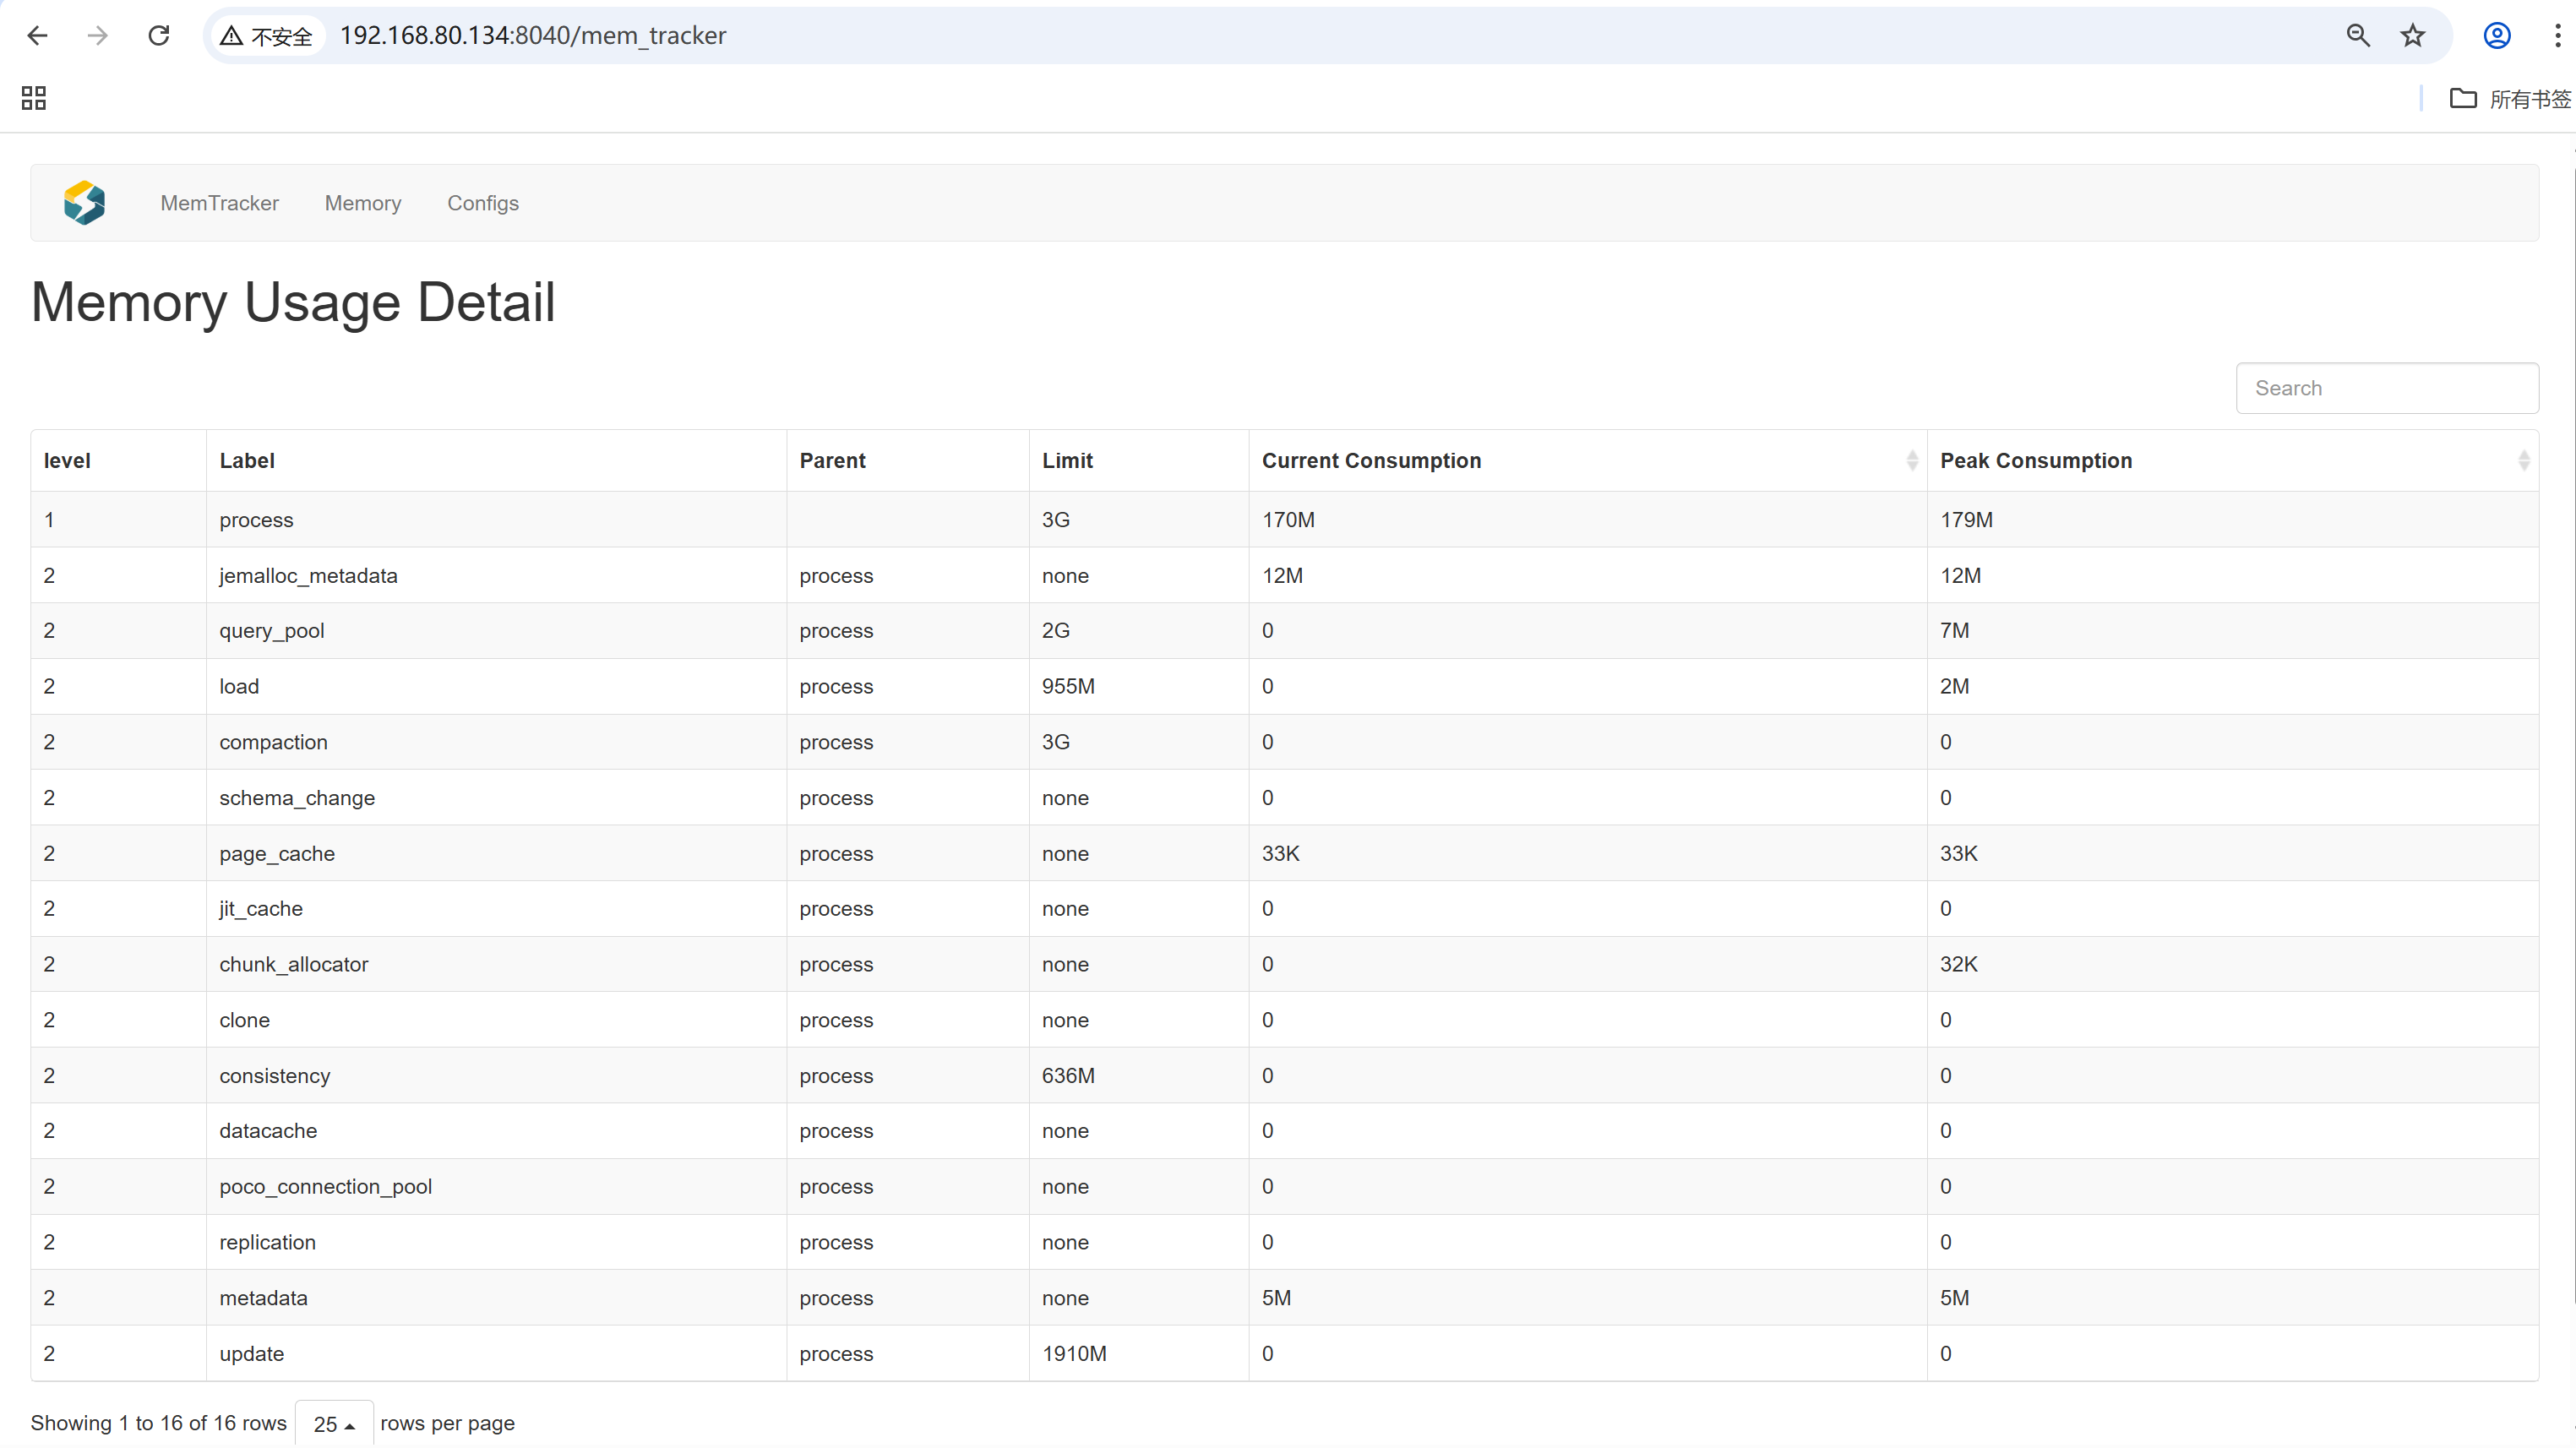2576x1448 pixels.
Task: Open the MemTracker nav tab
Action: point(219,203)
